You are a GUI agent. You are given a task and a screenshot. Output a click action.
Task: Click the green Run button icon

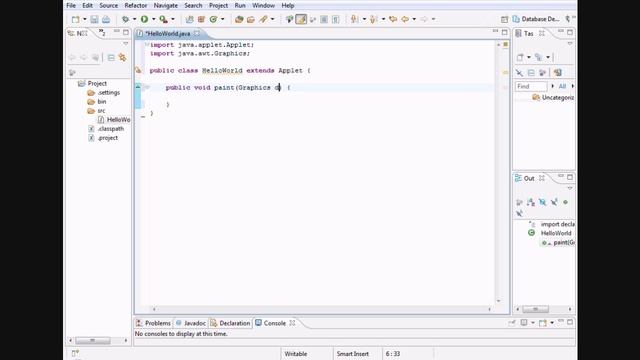tap(144, 19)
